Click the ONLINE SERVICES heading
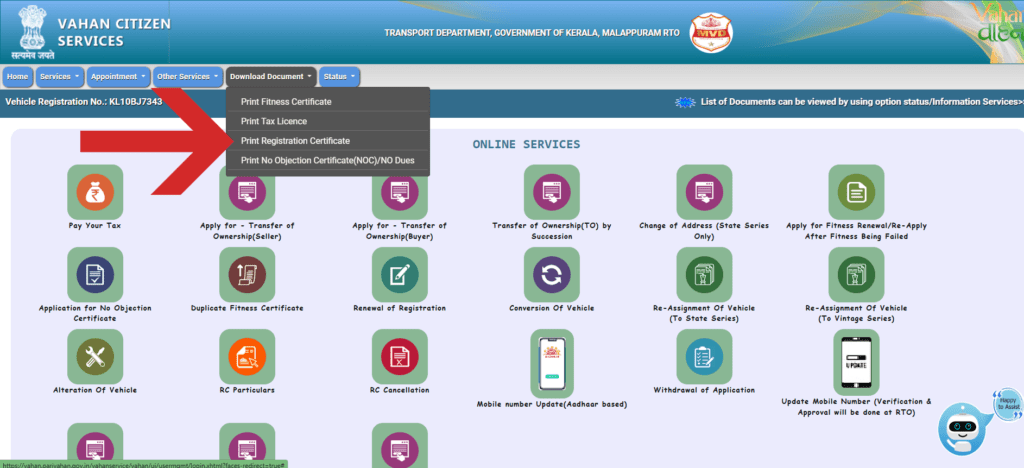This screenshot has height=468, width=1024. tap(526, 144)
